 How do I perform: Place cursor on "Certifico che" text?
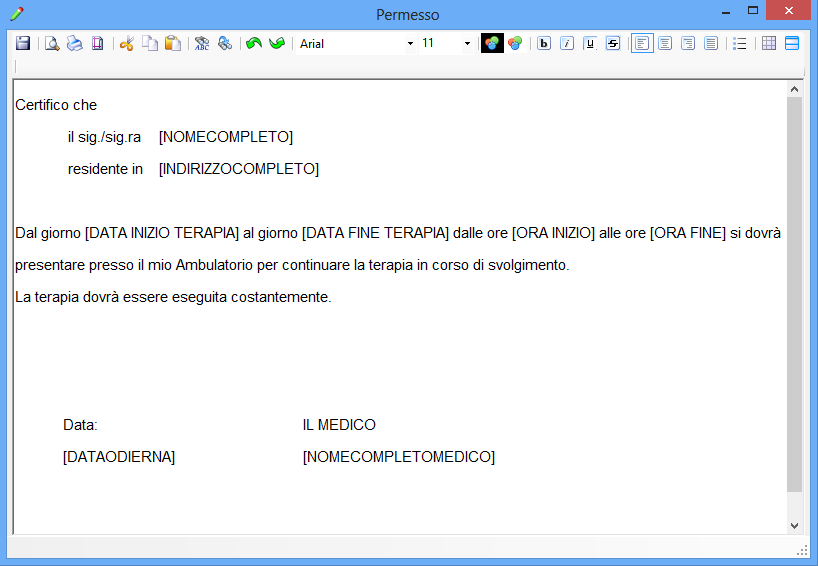tap(56, 105)
